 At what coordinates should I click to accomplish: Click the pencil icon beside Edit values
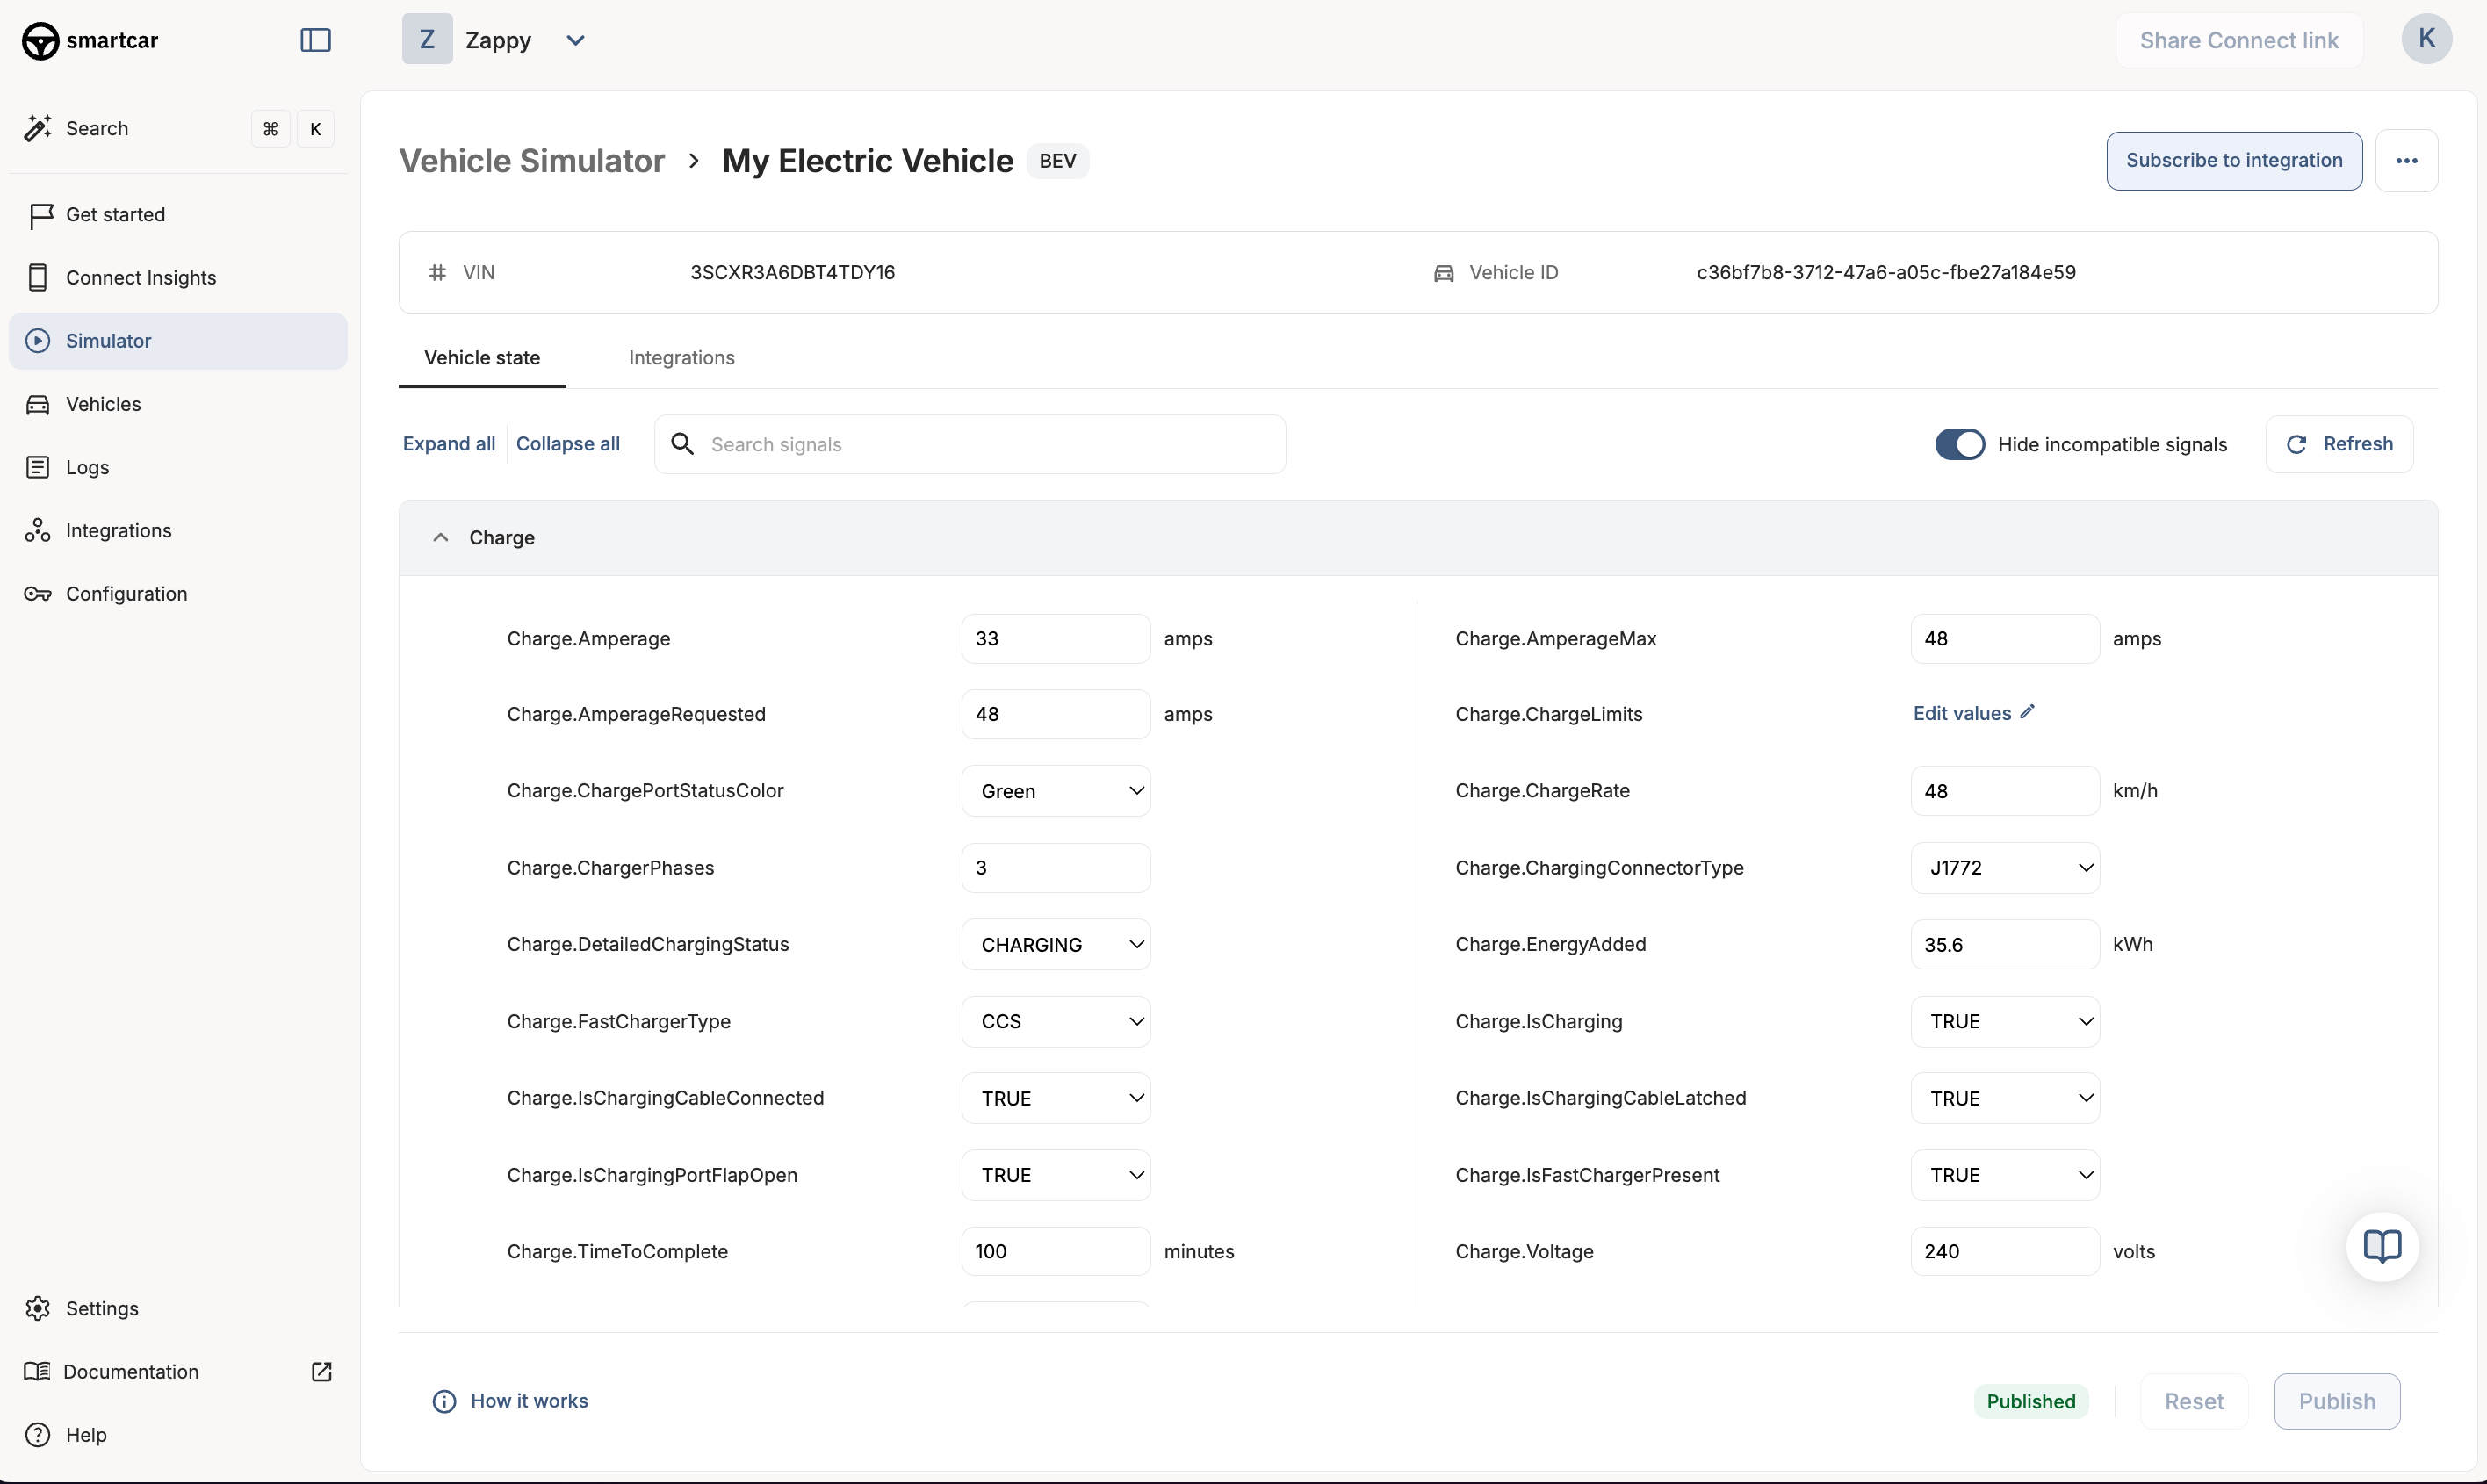tap(2027, 712)
